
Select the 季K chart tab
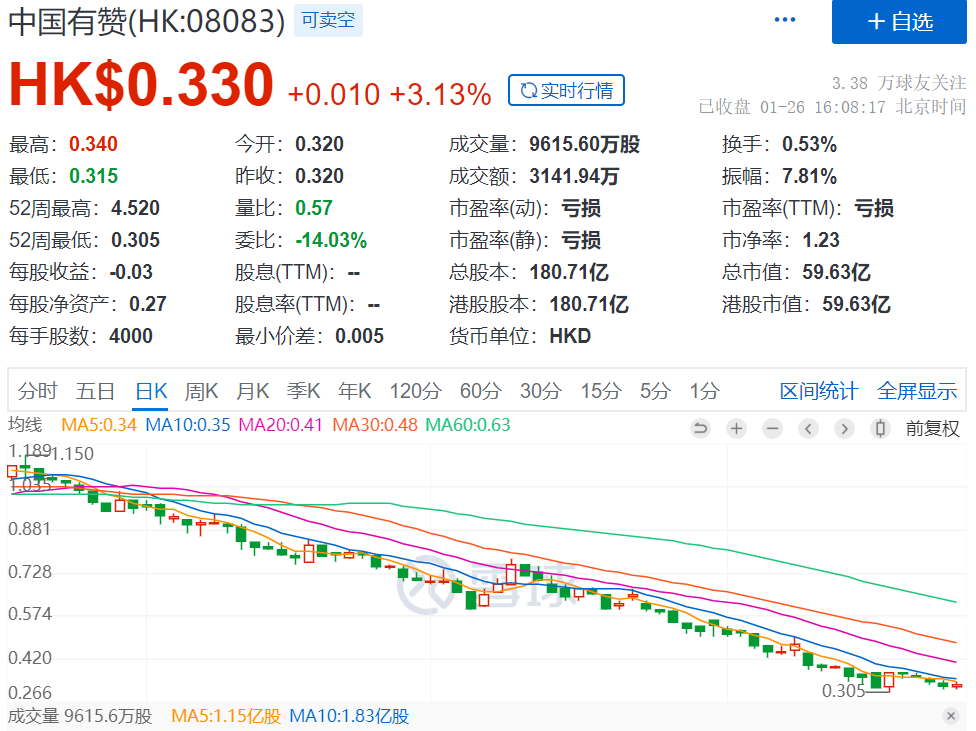coord(304,391)
